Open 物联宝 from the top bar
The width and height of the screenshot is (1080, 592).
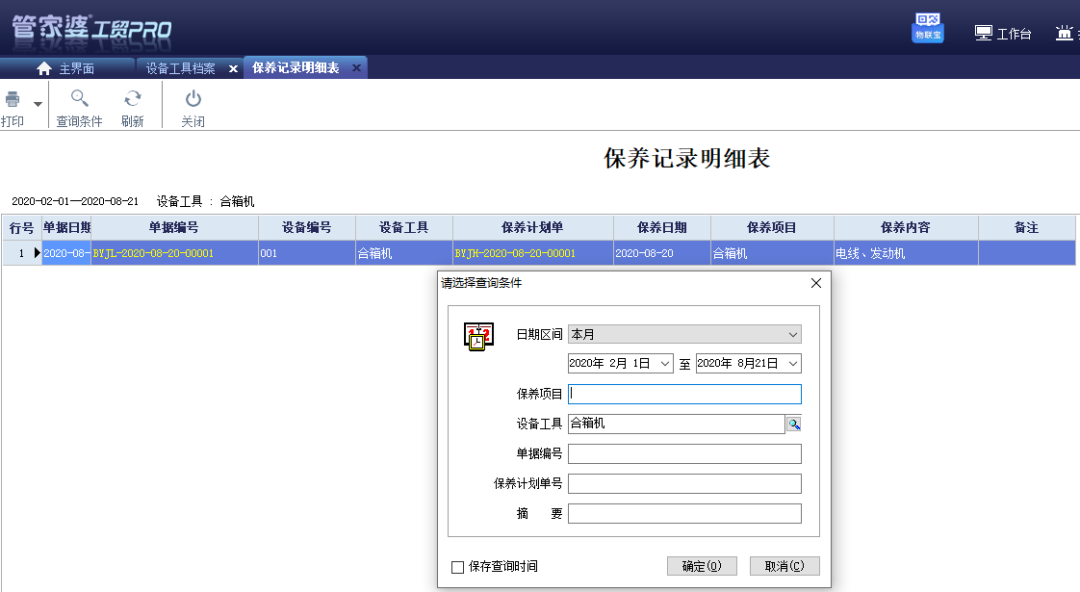[x=927, y=26]
